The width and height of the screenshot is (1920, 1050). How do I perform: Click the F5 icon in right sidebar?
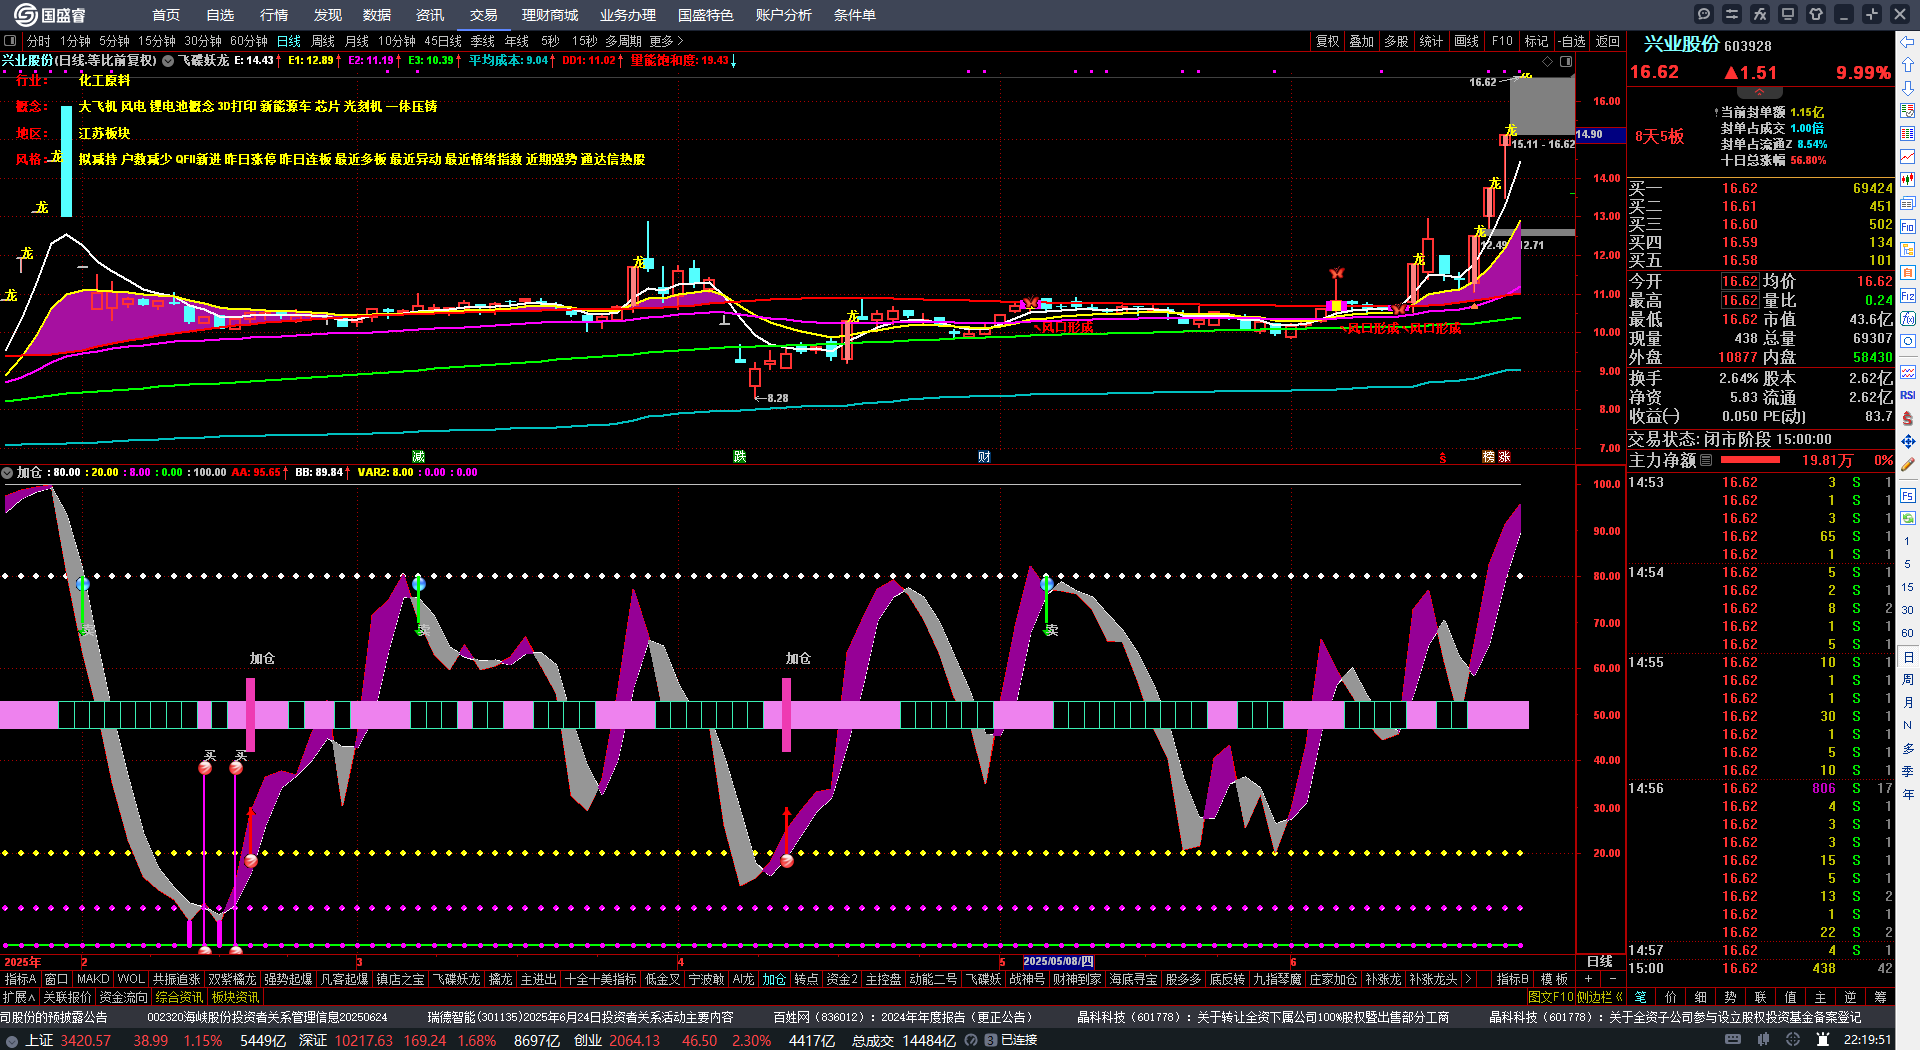[x=1908, y=495]
